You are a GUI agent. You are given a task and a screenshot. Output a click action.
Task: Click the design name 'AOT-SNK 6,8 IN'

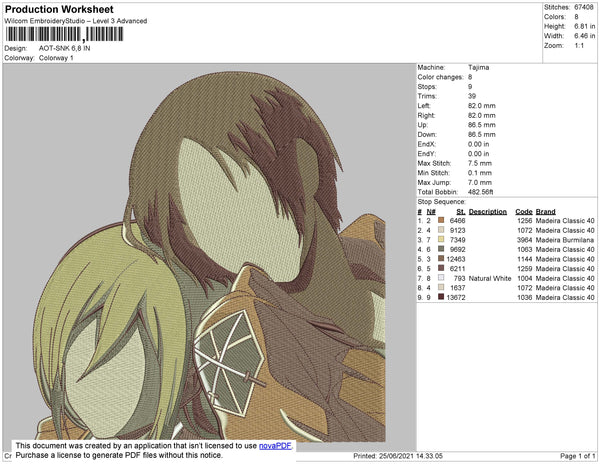click(65, 48)
